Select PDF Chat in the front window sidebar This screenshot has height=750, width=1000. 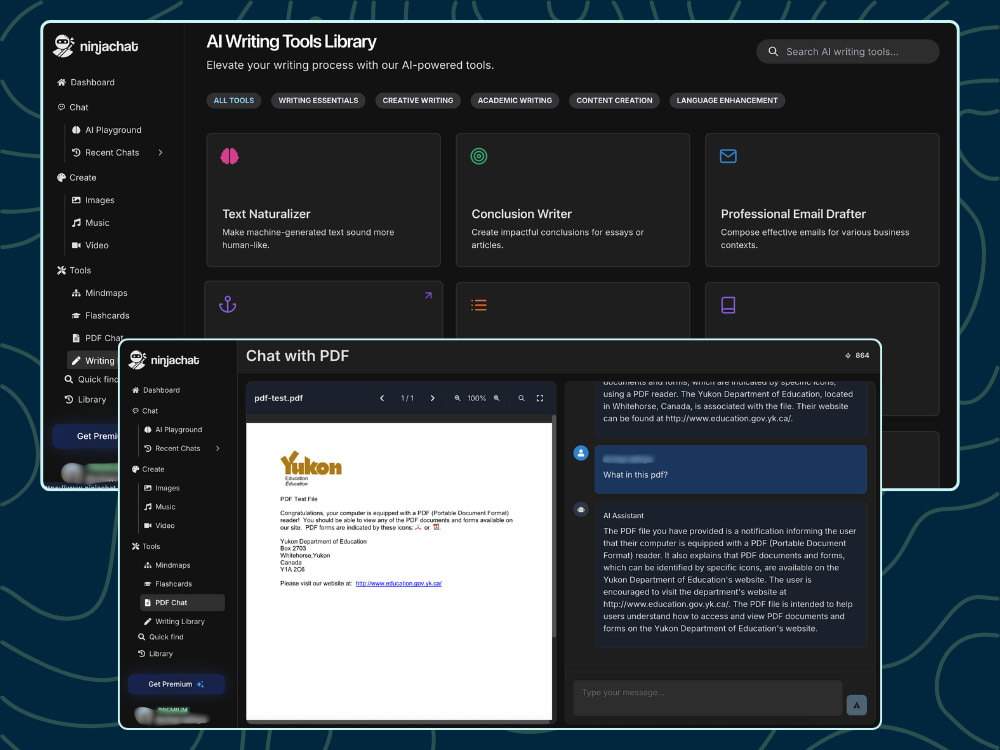[182, 603]
